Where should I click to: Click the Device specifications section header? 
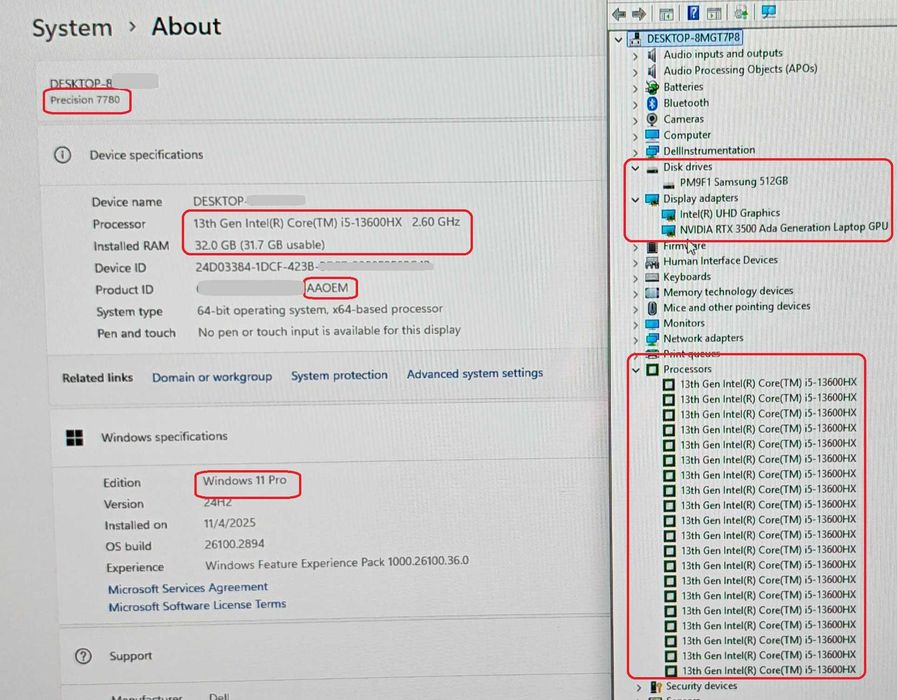click(x=146, y=155)
